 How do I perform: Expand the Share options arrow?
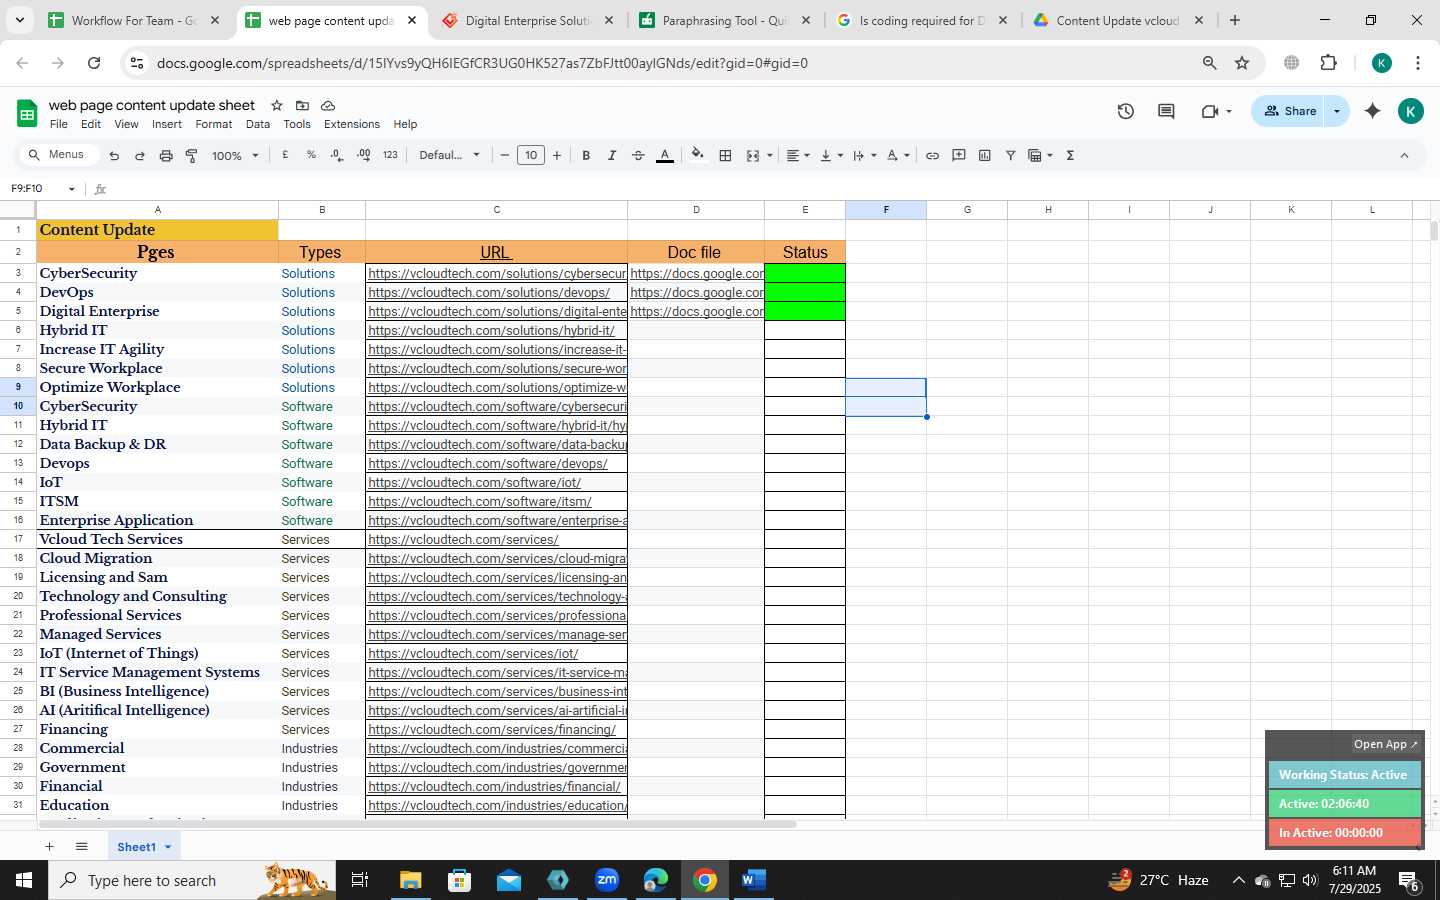(x=1337, y=111)
